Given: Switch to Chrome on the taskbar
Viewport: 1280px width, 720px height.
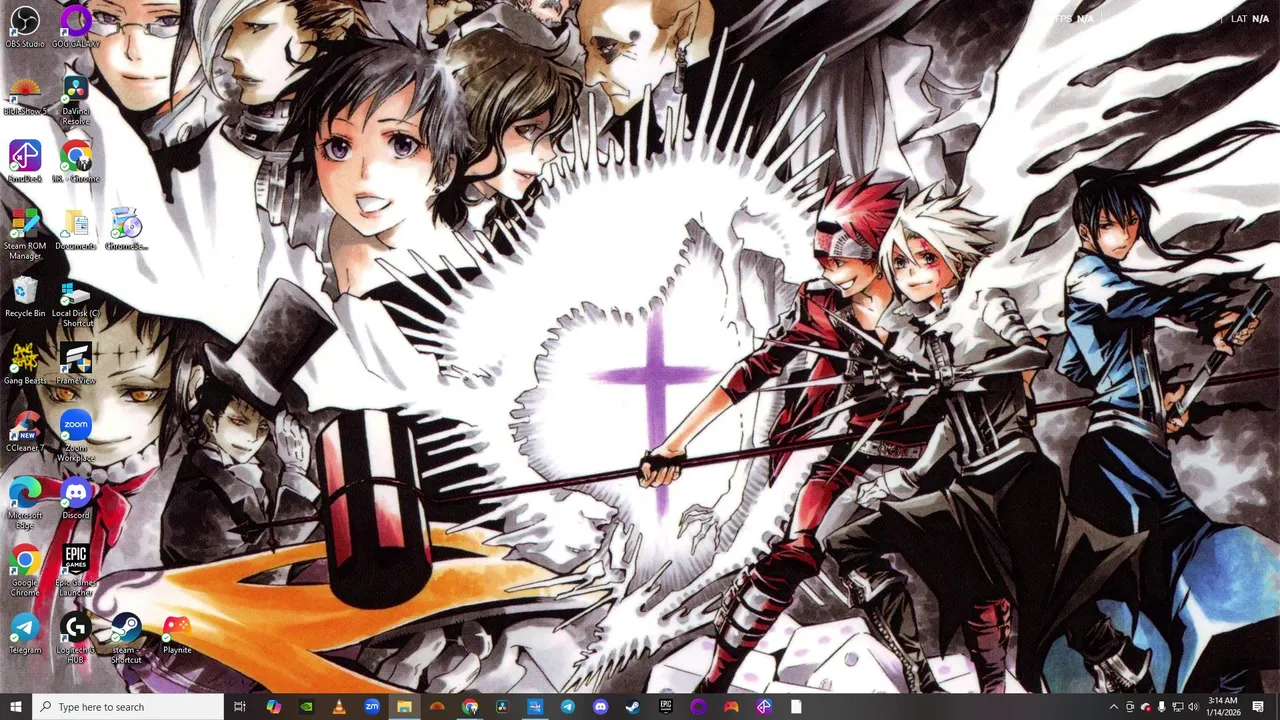Looking at the screenshot, I should 470,707.
